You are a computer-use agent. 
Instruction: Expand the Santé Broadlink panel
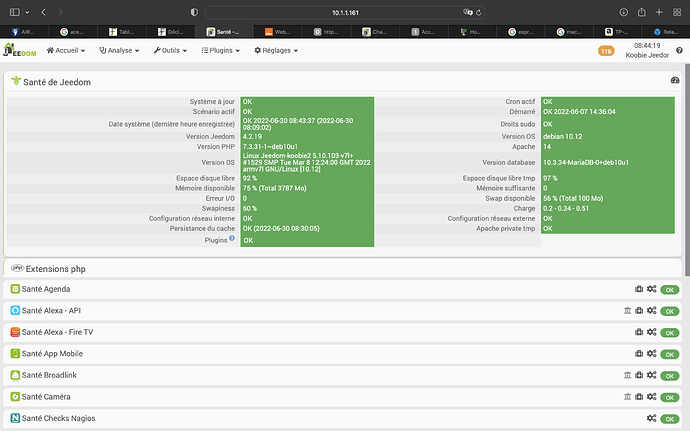point(342,375)
